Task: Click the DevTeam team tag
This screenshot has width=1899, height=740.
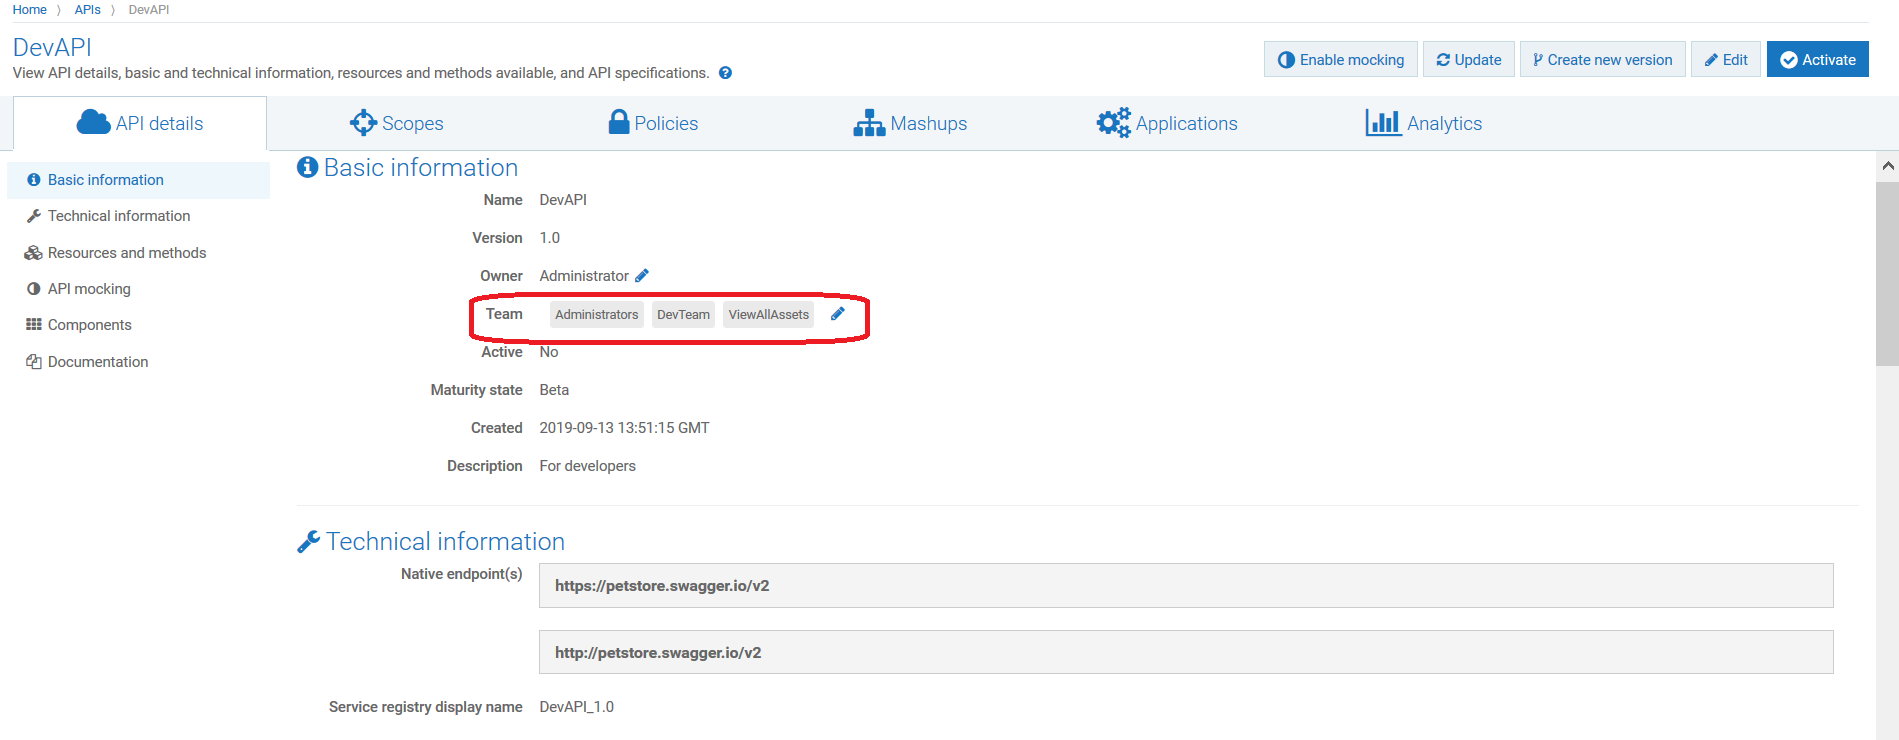Action: [683, 314]
